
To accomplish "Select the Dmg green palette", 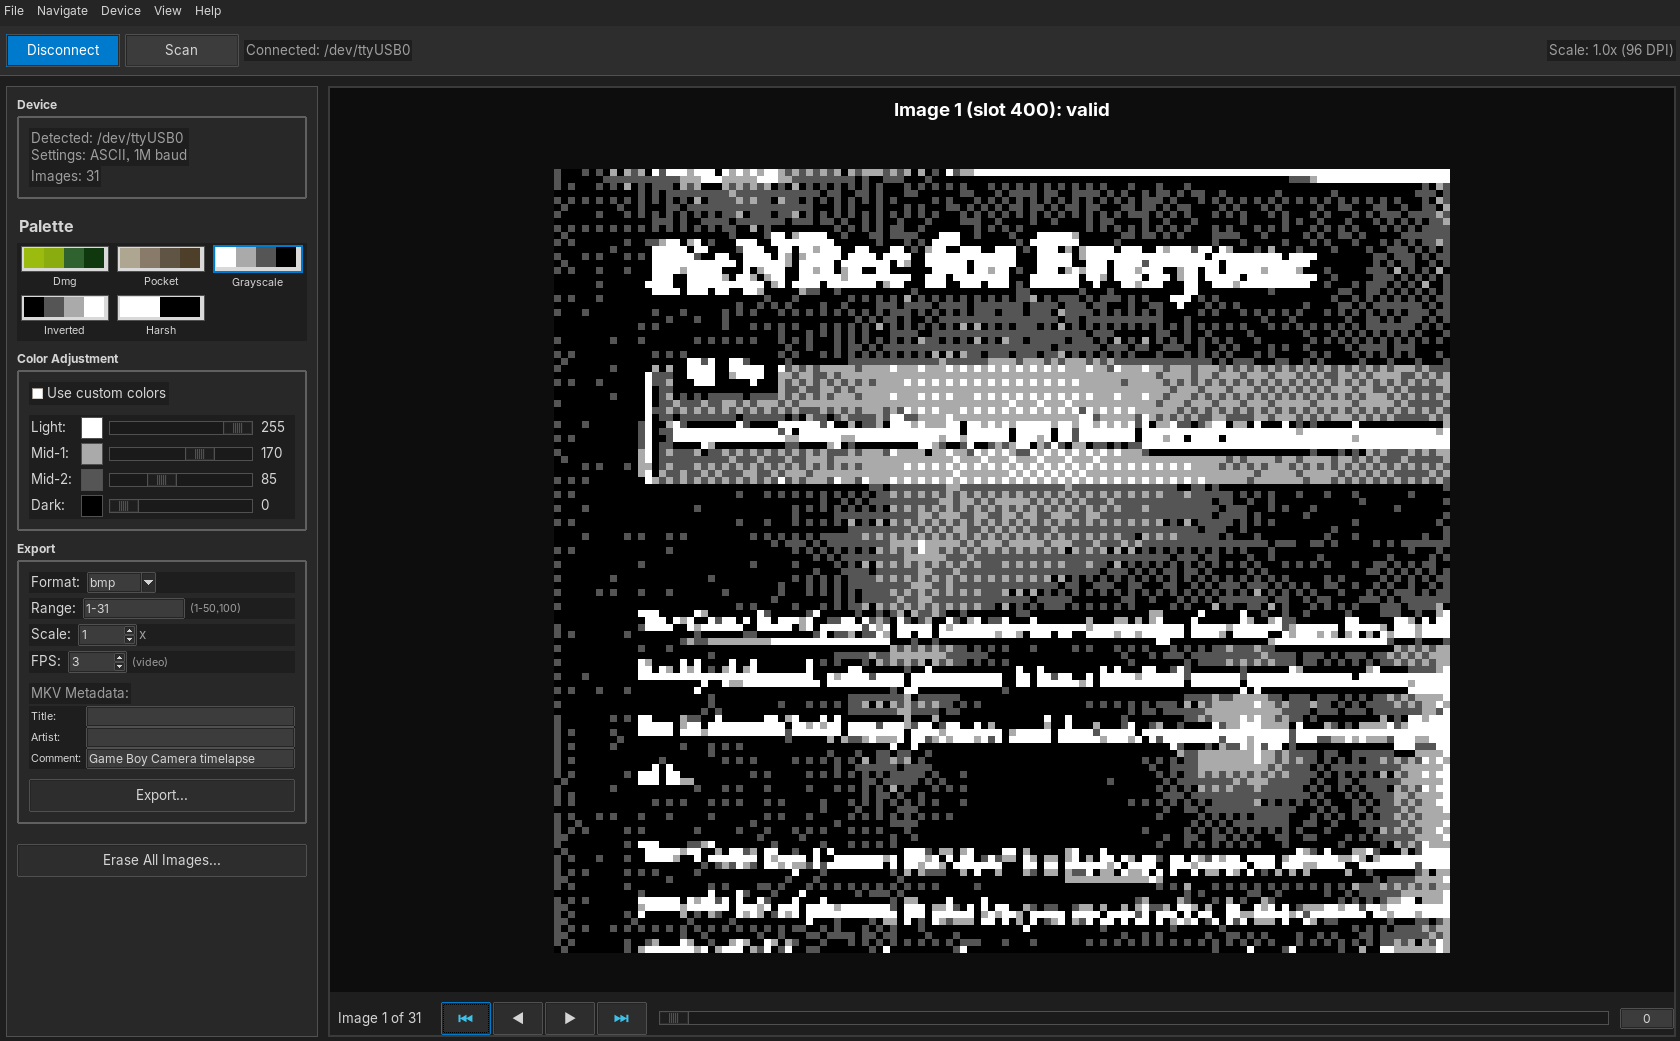I will point(64,258).
